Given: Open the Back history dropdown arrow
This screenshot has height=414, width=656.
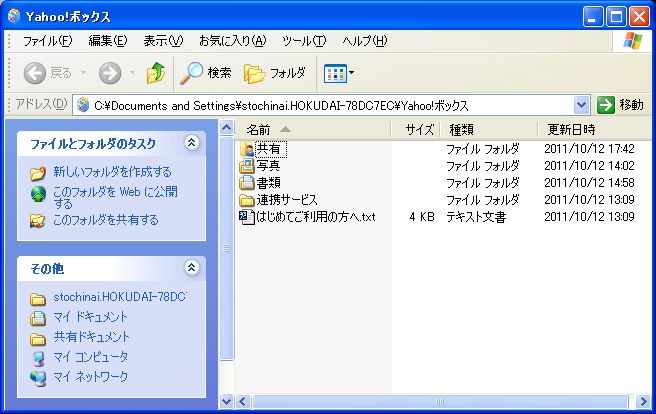Looking at the screenshot, I should coord(83,73).
